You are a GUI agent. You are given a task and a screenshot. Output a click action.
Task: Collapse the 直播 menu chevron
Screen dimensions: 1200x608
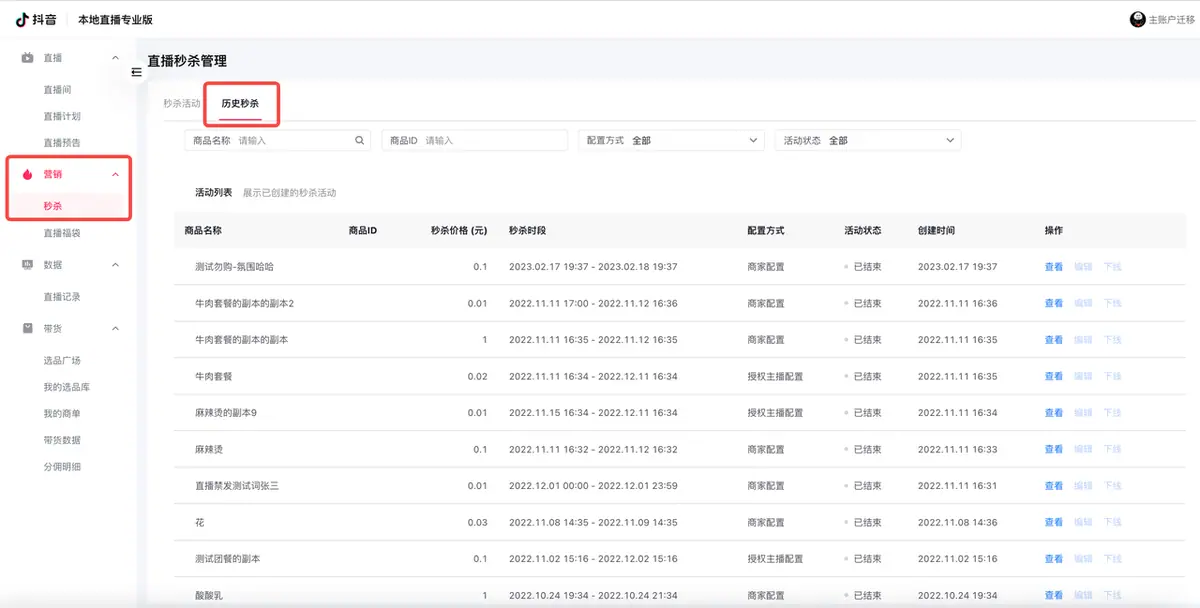click(x=115, y=58)
